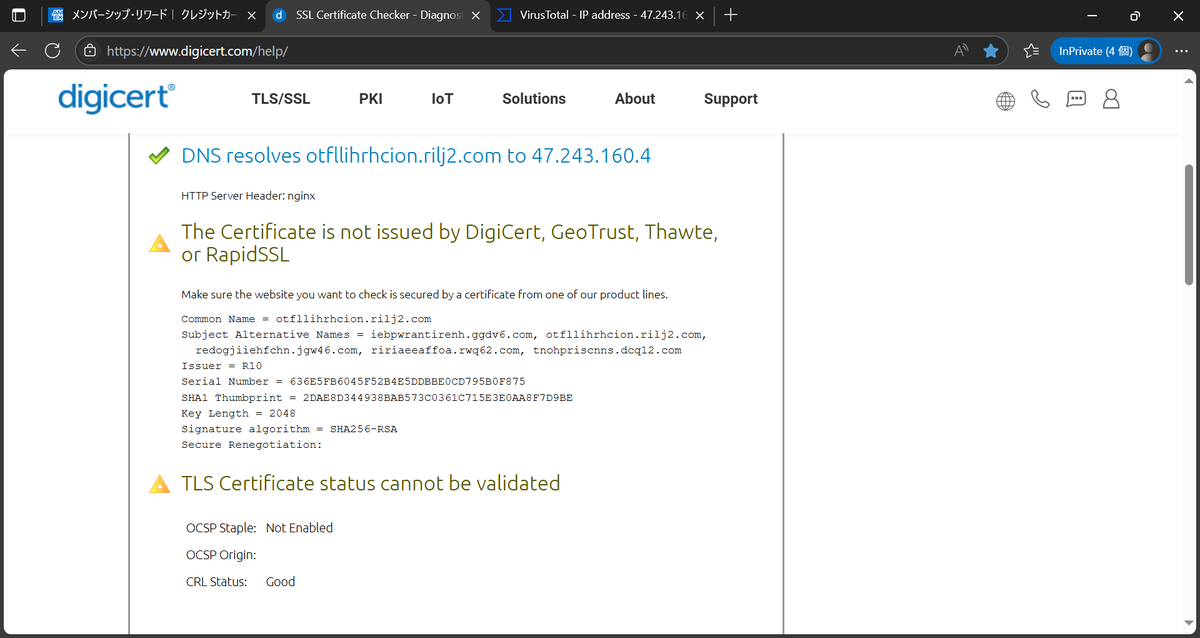Open the Solutions menu
Viewport: 1200px width, 638px height.
point(534,99)
